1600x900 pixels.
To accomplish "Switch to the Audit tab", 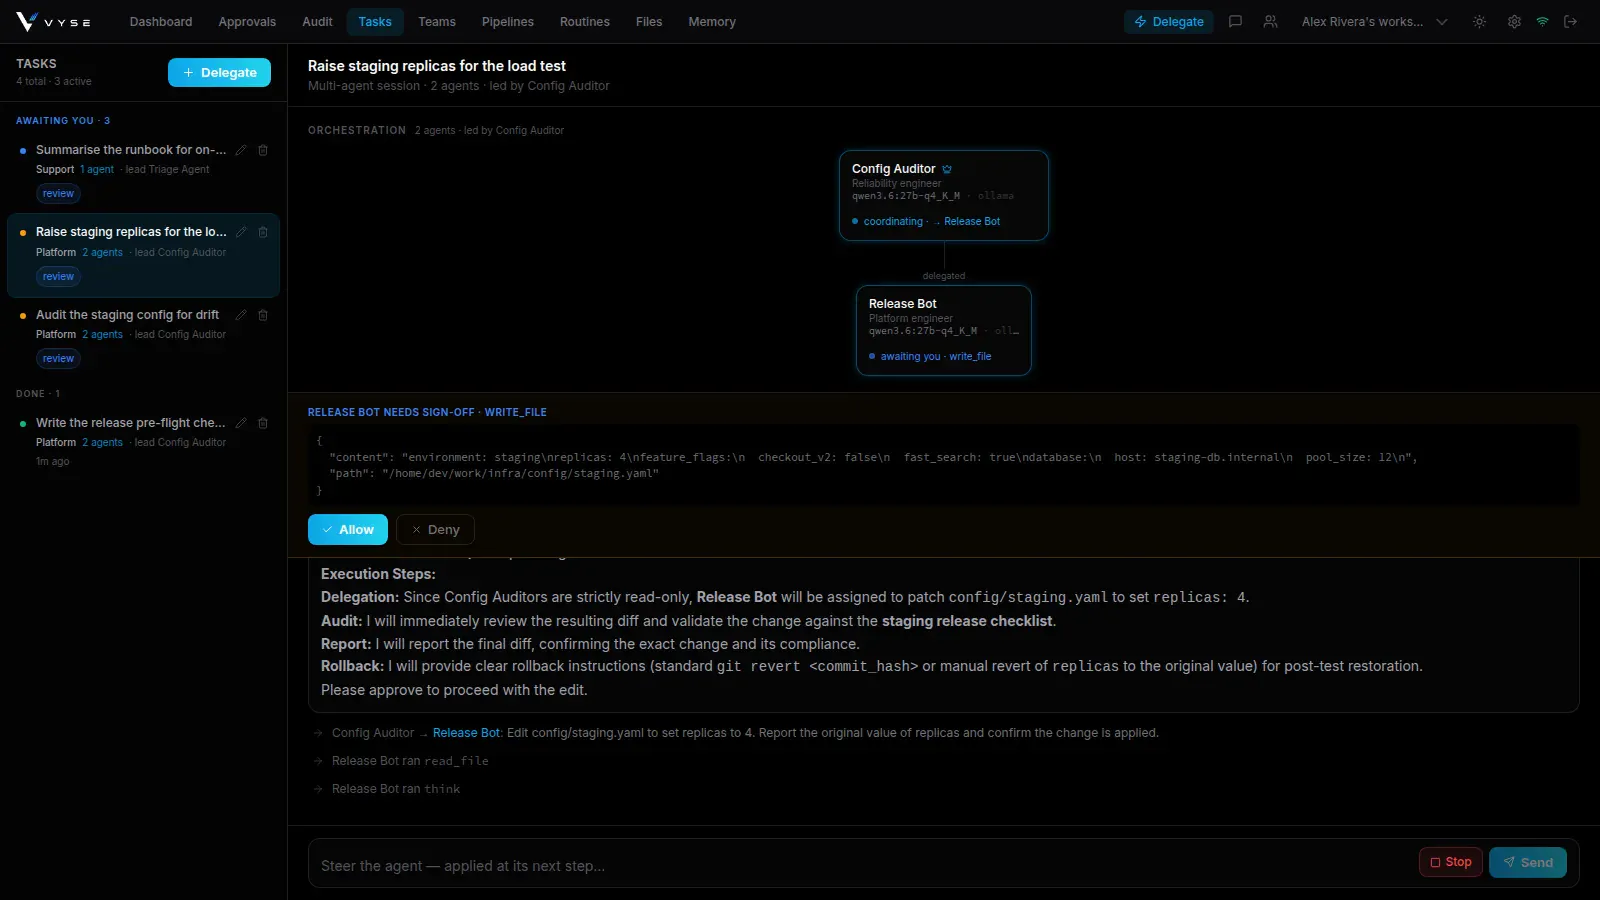I will [x=317, y=21].
